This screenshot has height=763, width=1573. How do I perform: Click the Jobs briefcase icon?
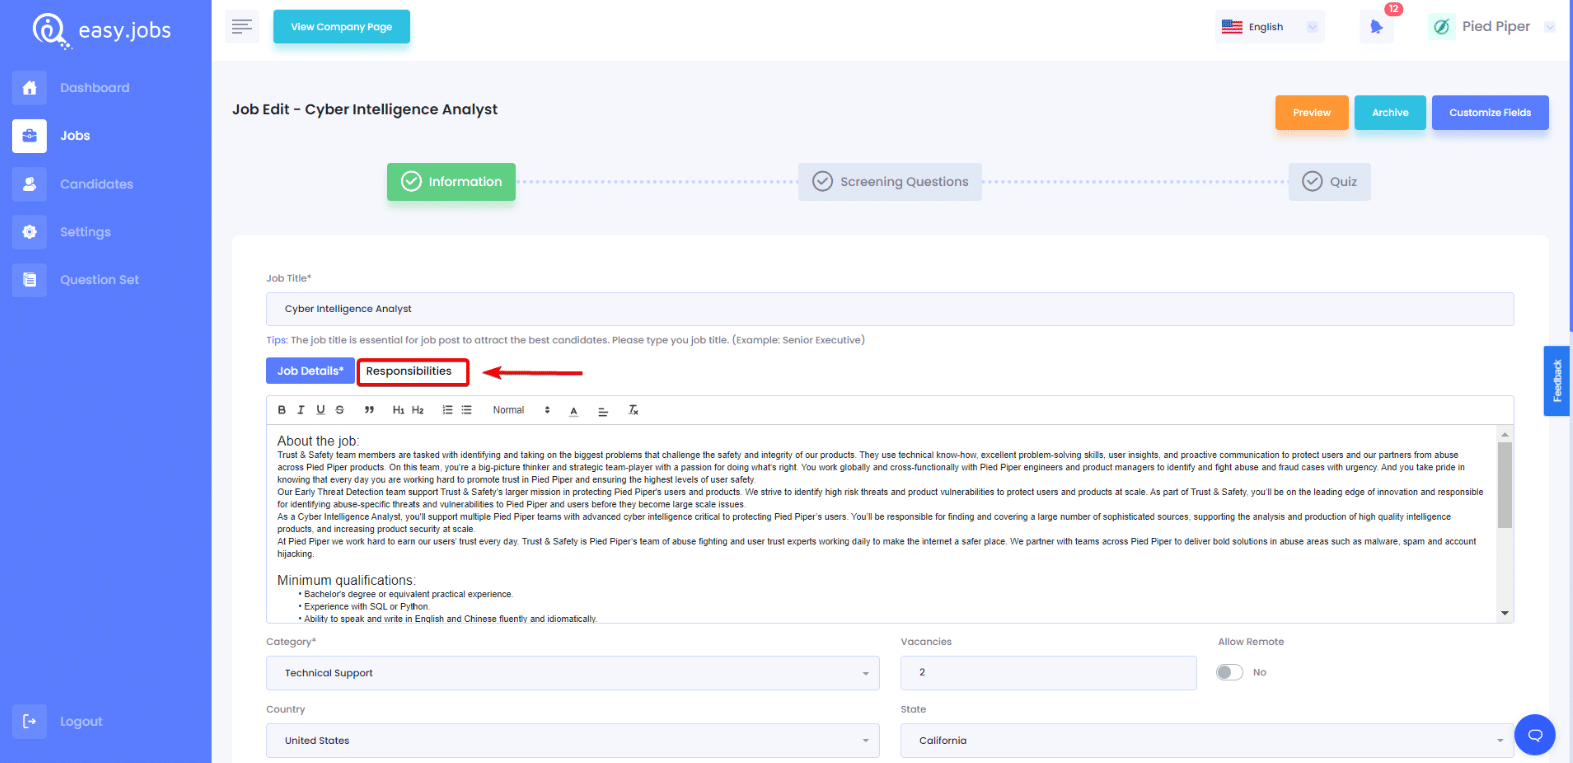29,136
